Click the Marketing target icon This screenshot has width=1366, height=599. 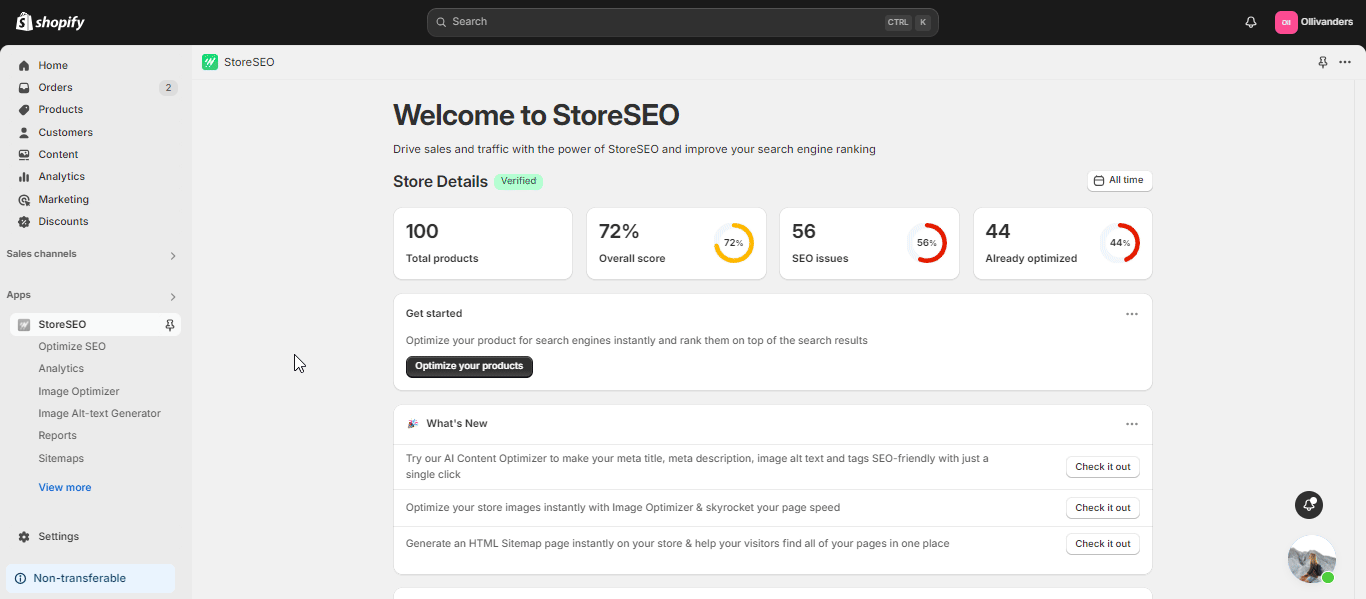[24, 199]
